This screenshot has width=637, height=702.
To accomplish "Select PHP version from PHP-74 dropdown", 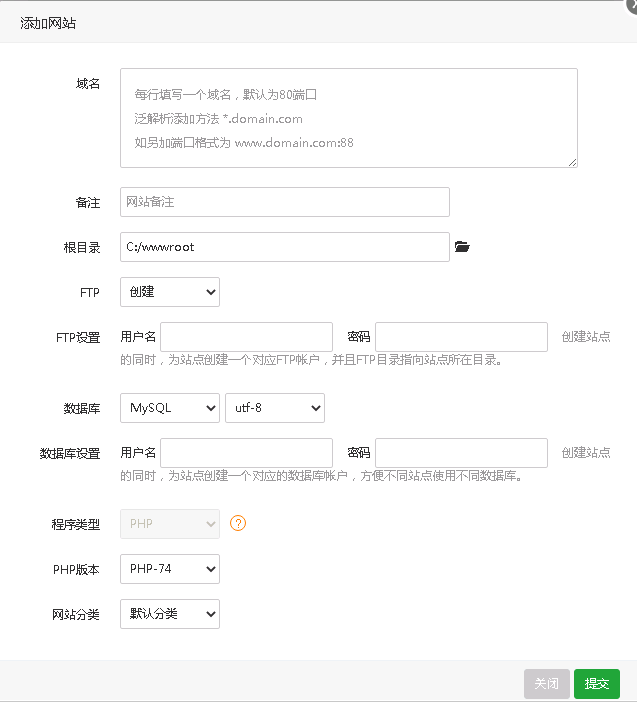I will (170, 569).
